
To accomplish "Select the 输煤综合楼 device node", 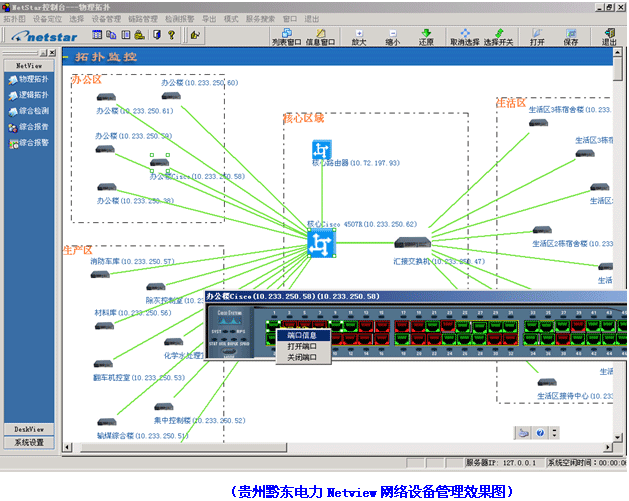I will [x=107, y=422].
